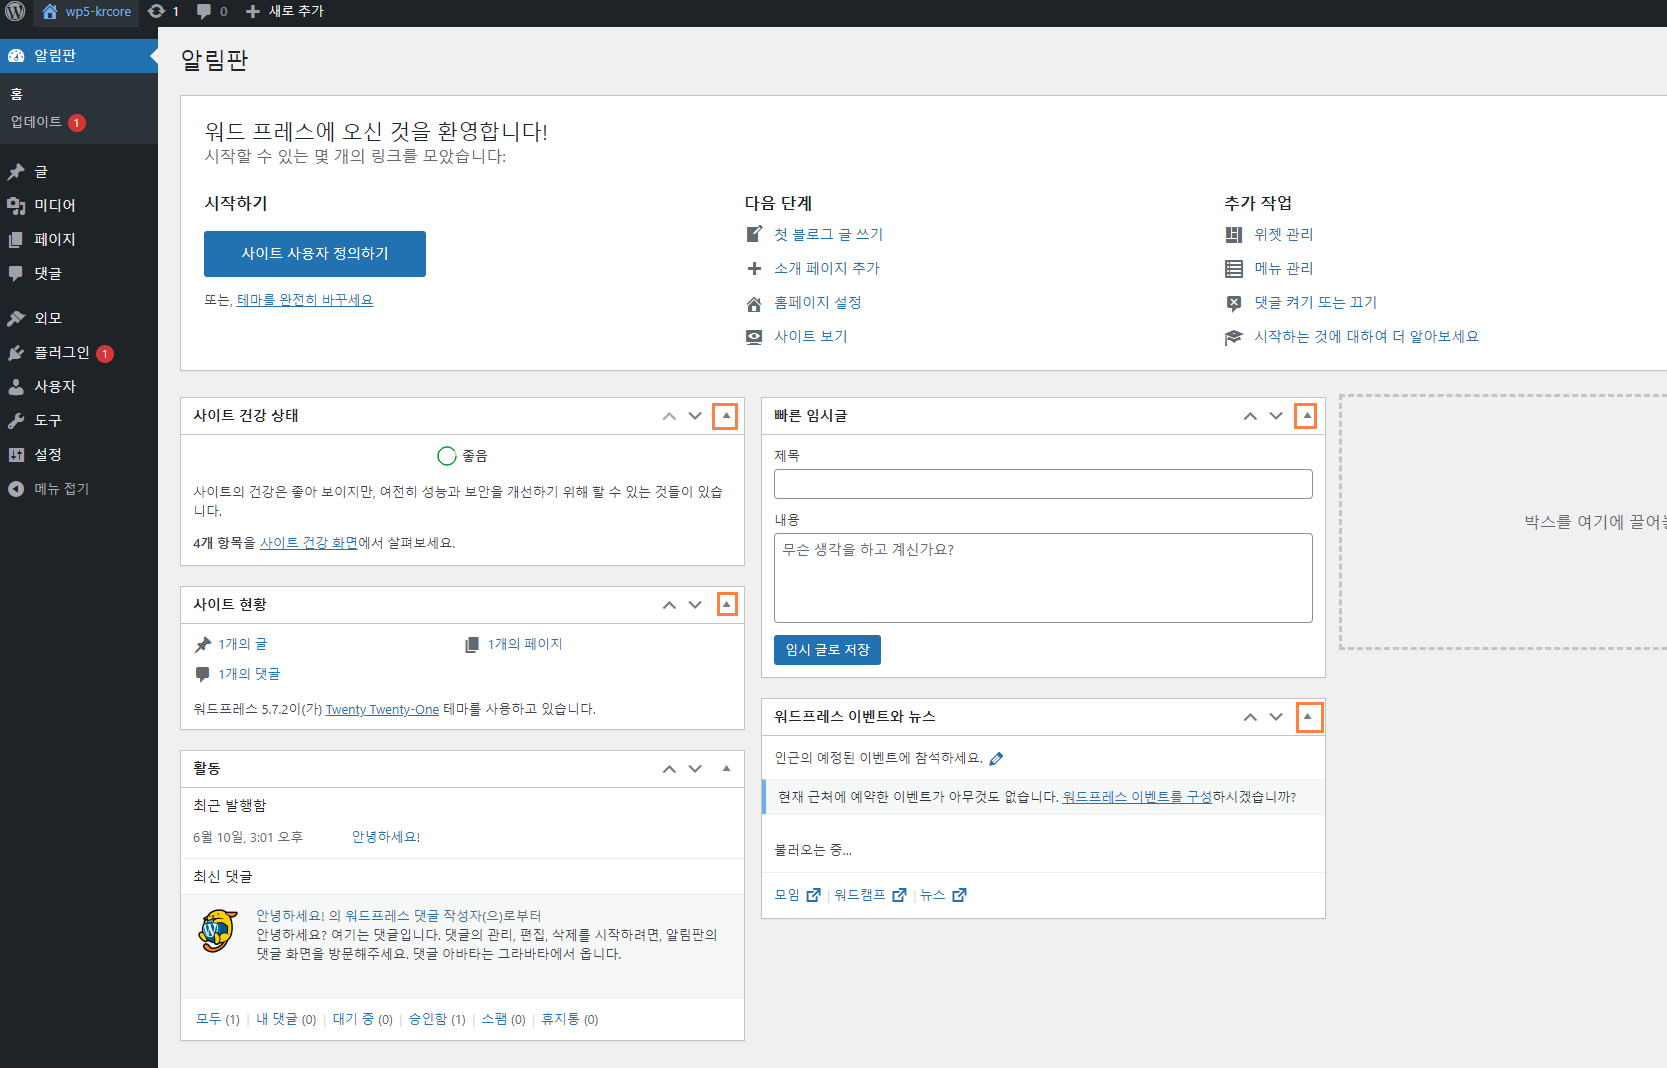Open the 글 posts menu
The width and height of the screenshot is (1667, 1068).
pos(79,172)
